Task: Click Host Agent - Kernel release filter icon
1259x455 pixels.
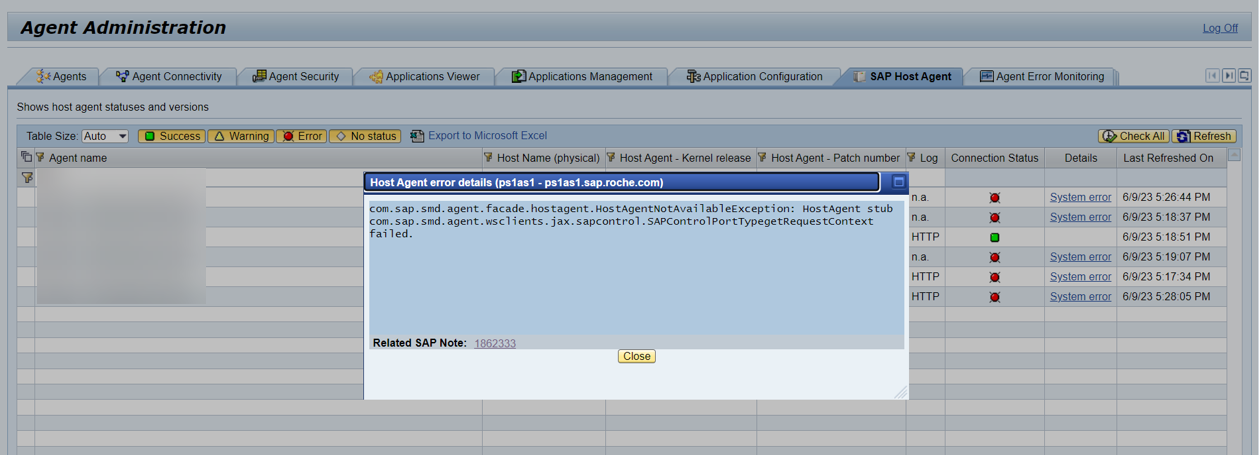Action: [x=611, y=157]
